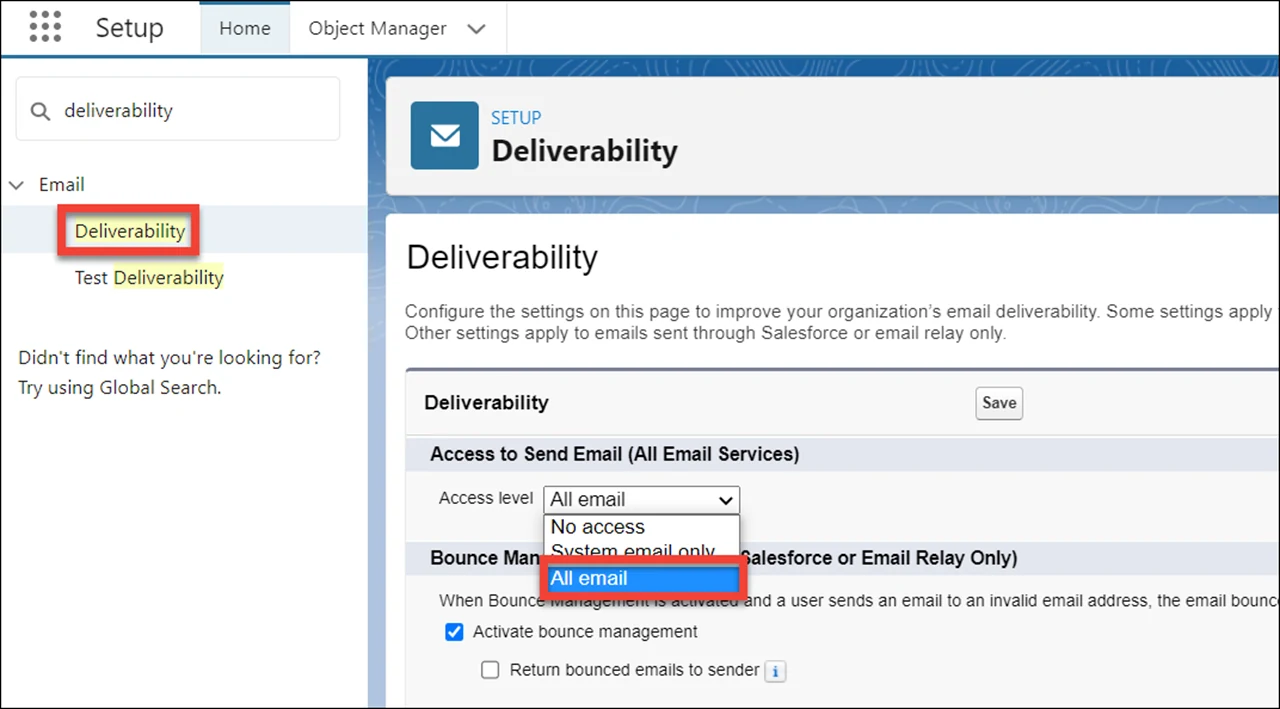The height and width of the screenshot is (709, 1280).
Task: Click the Save button
Action: coord(999,403)
